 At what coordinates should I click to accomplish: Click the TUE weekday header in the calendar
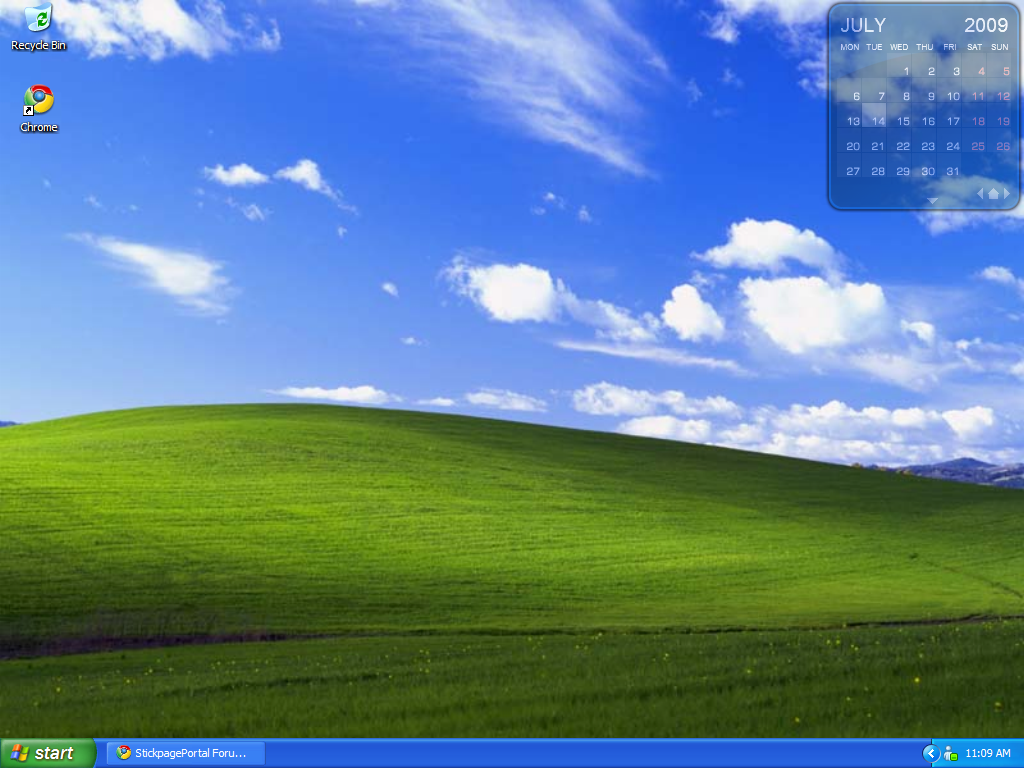[x=874, y=47]
